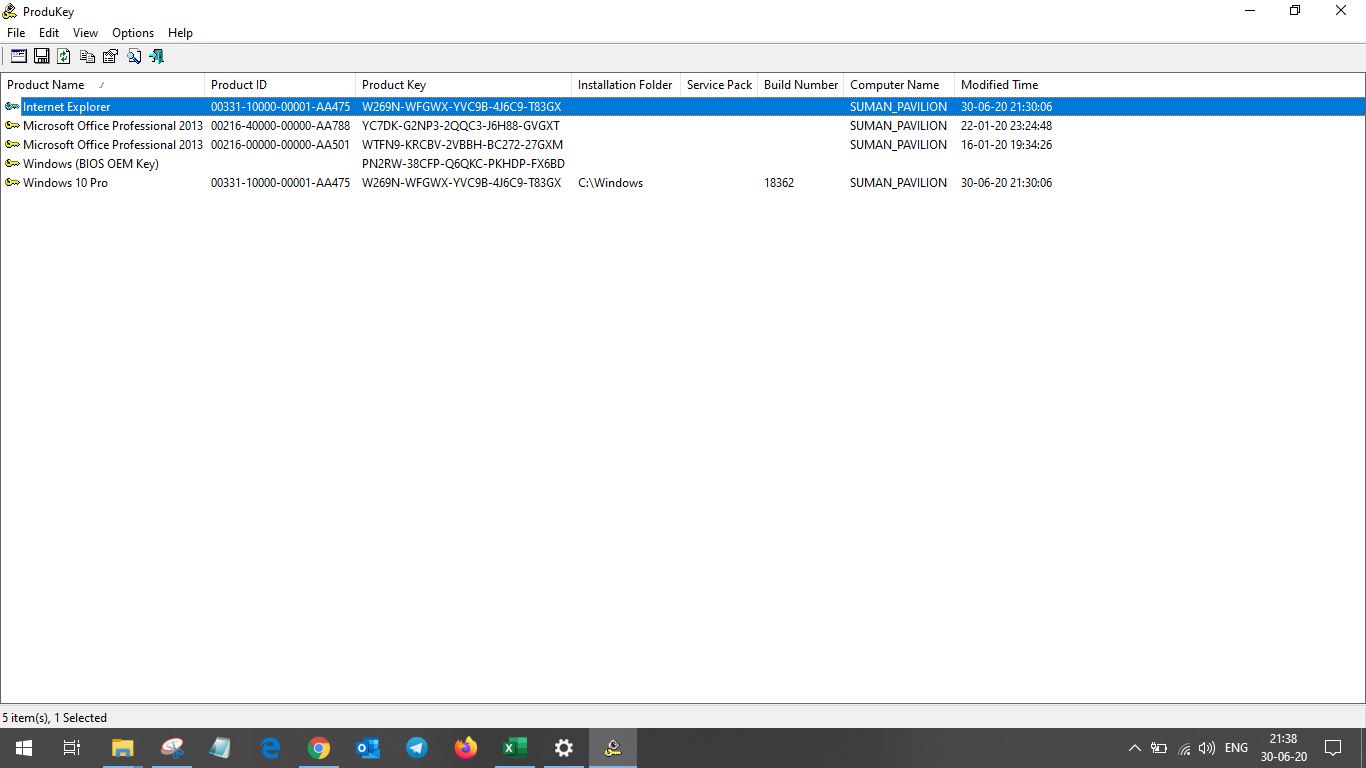Viewport: 1366px width, 768px height.
Task: Click the key icon beside Windows 10 Pro
Action: (x=12, y=183)
